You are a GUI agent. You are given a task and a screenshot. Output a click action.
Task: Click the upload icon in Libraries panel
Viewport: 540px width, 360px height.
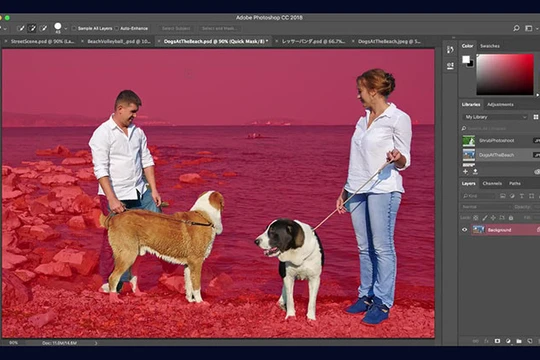(475, 171)
